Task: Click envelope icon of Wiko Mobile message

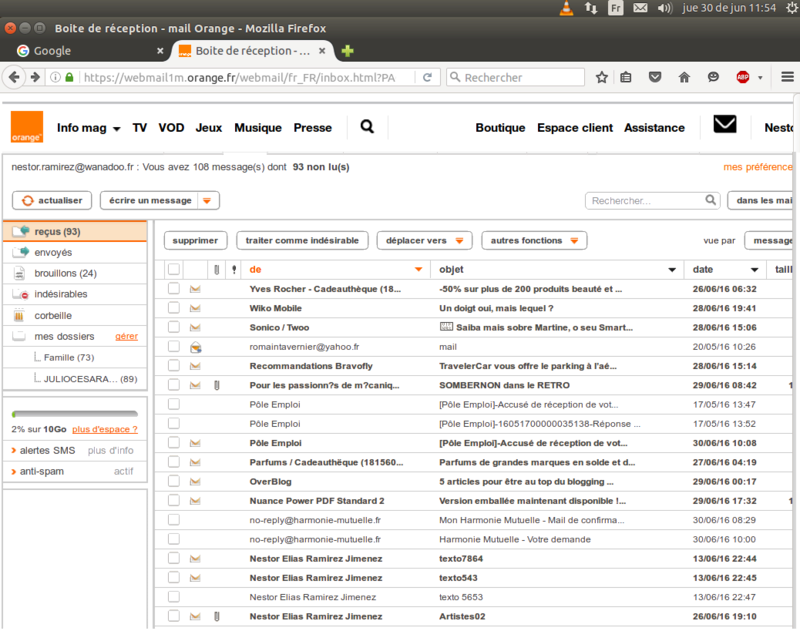Action: [195, 308]
